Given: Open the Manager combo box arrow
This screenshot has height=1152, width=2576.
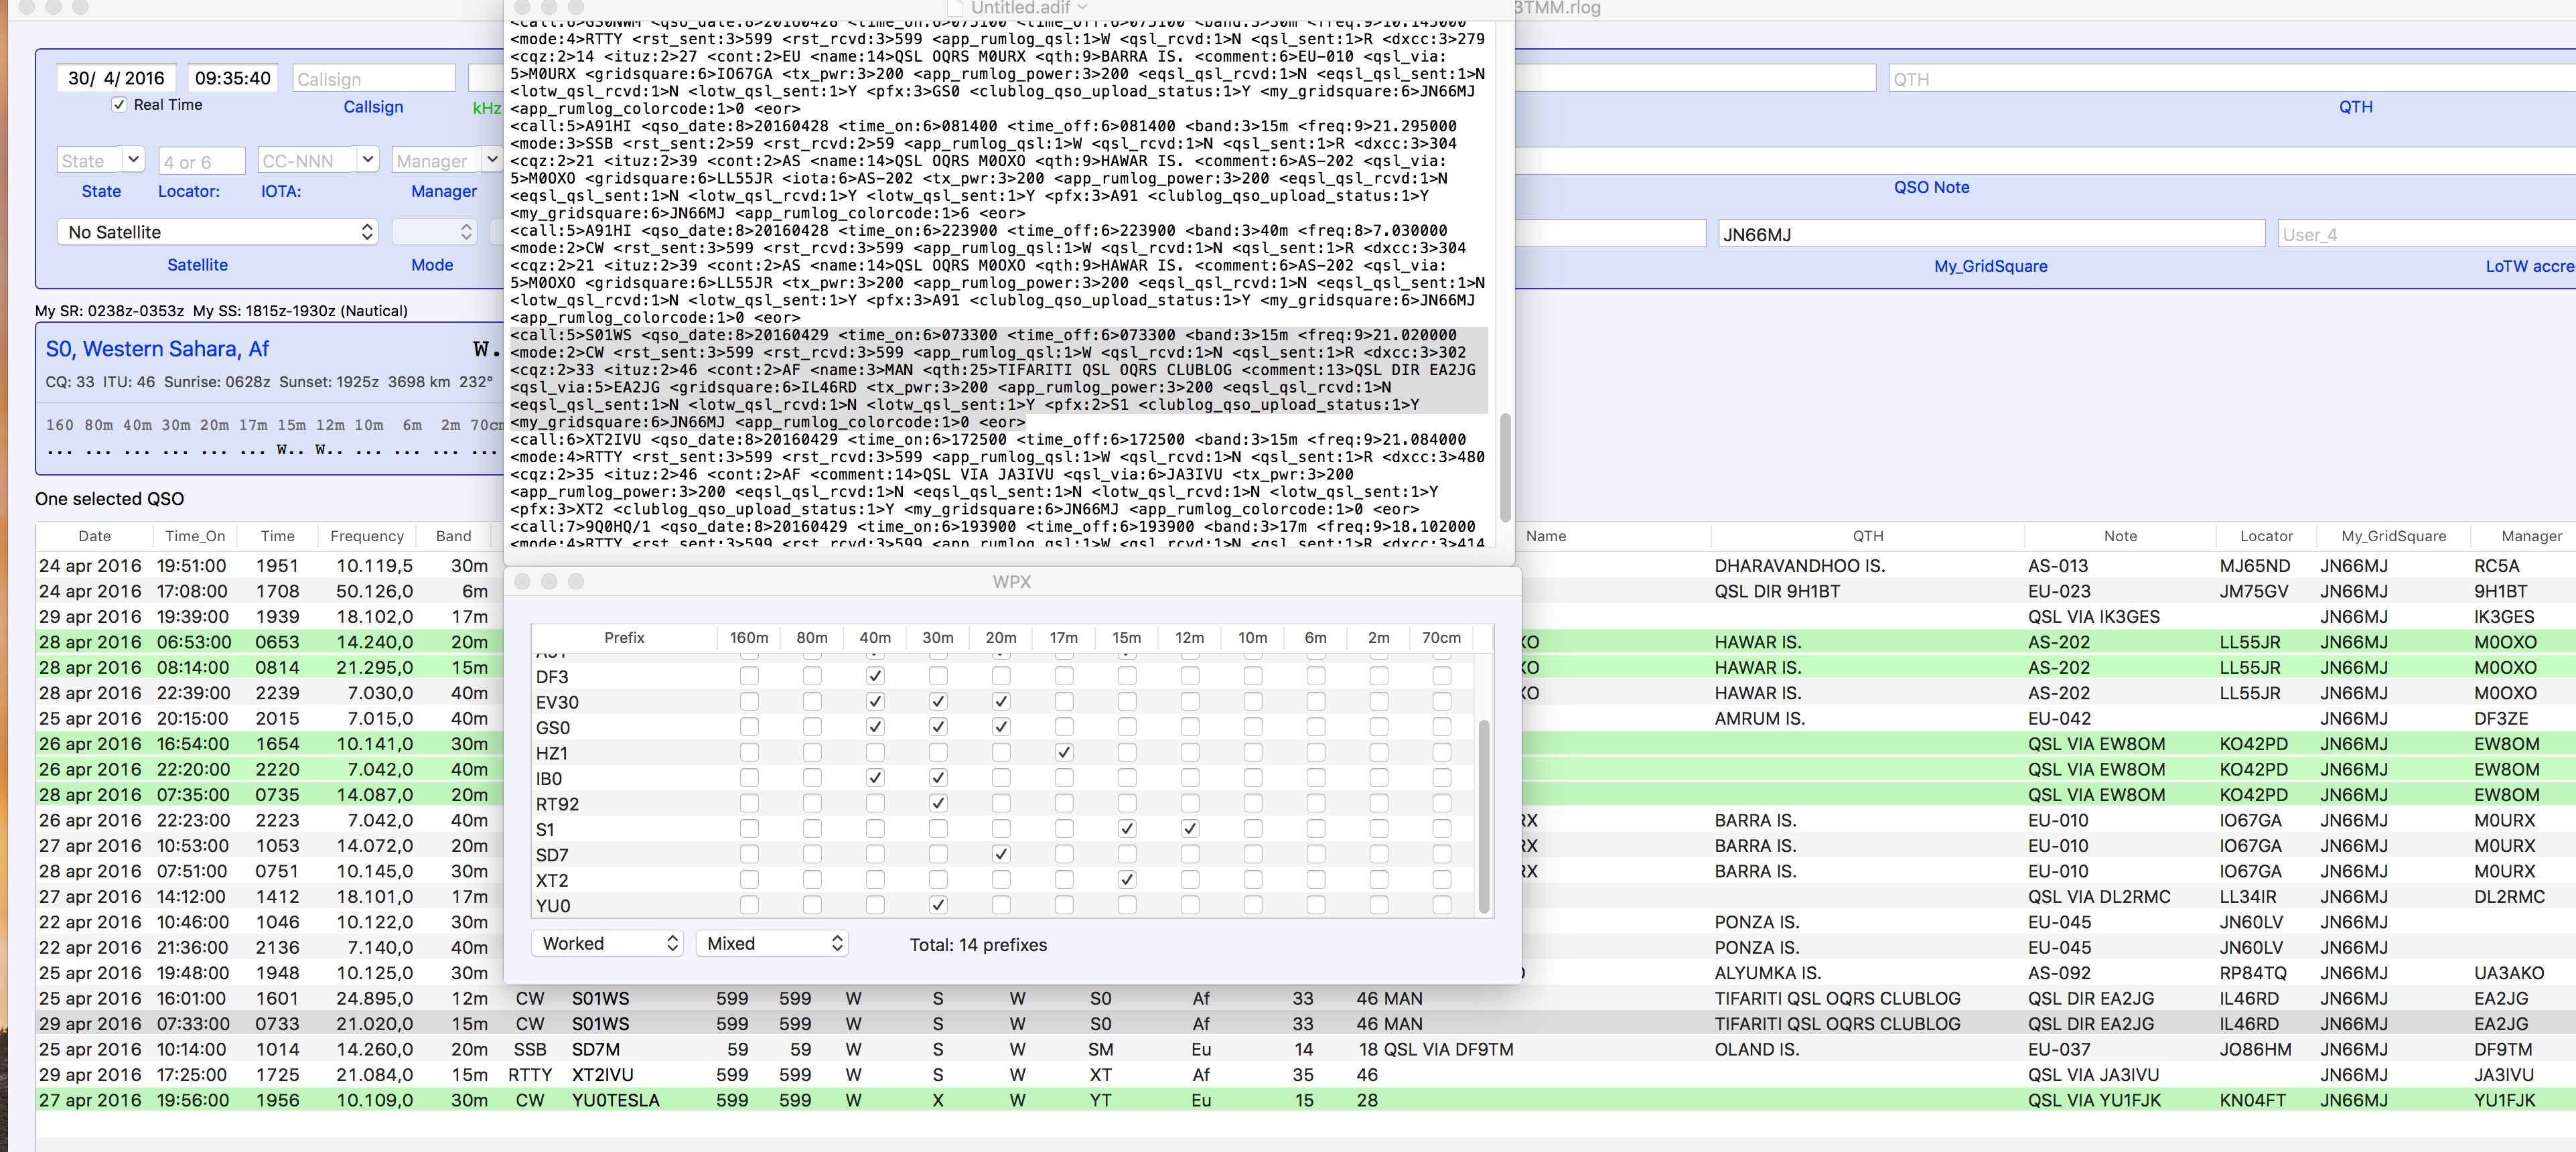Looking at the screenshot, I should [491, 159].
